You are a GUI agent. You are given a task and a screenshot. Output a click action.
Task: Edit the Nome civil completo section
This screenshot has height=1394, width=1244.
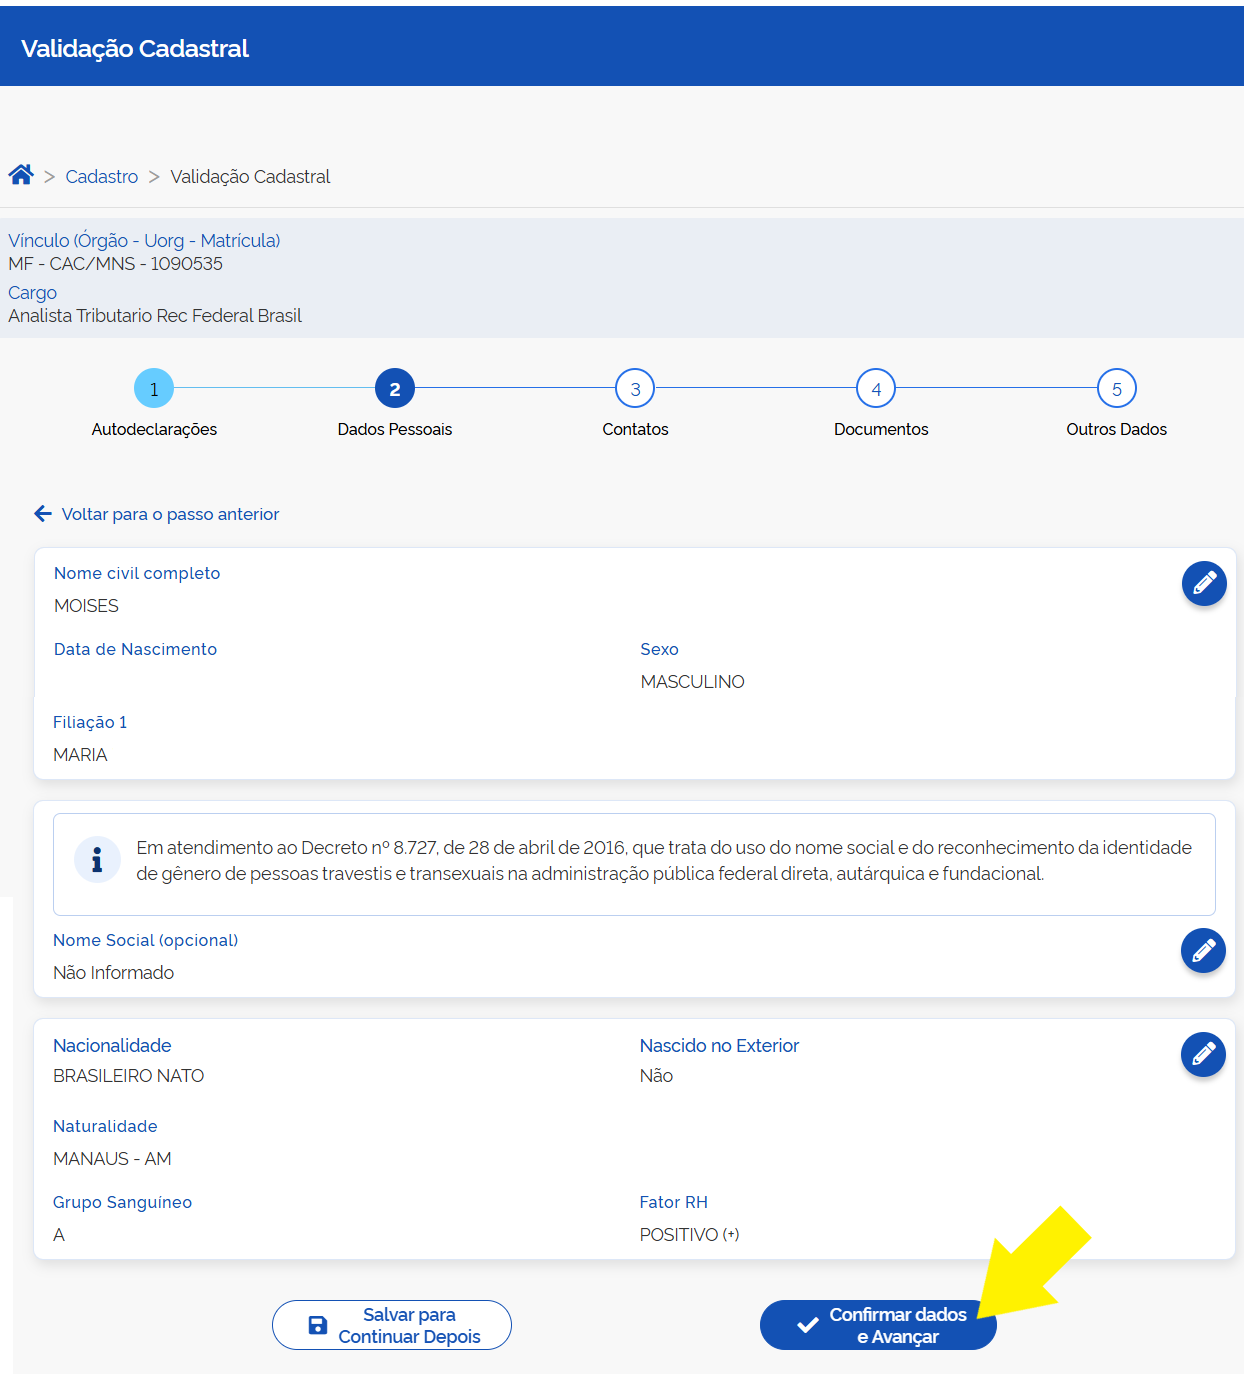point(1204,583)
